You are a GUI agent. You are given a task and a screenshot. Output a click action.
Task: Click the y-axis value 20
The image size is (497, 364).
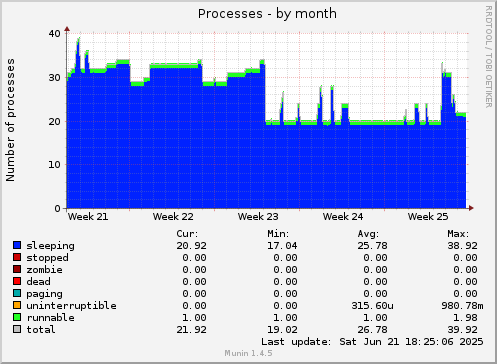click(x=55, y=122)
